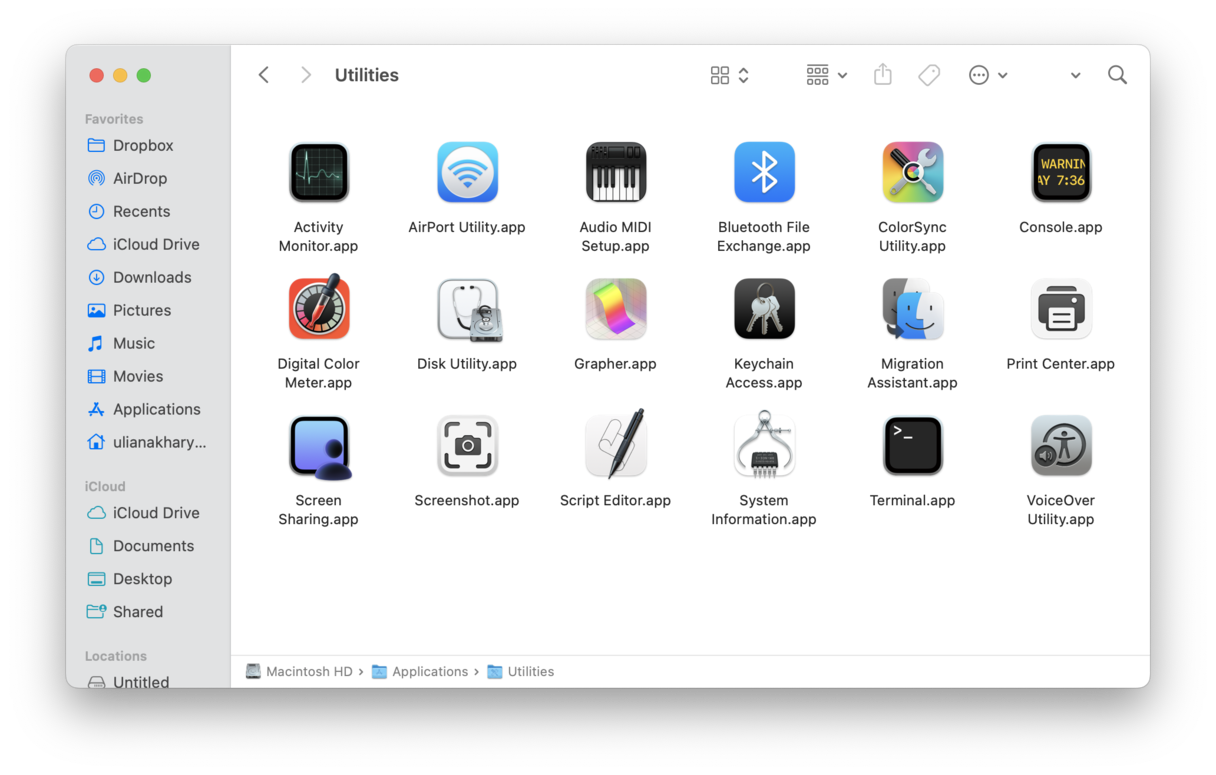Click the Script Editor.app file name
The image size is (1216, 775).
click(x=615, y=500)
